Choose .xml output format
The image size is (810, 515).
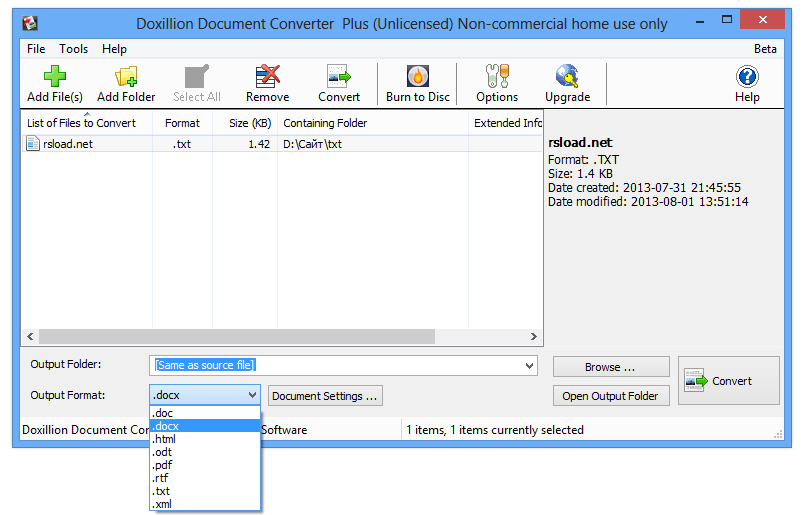pyautogui.click(x=205, y=504)
